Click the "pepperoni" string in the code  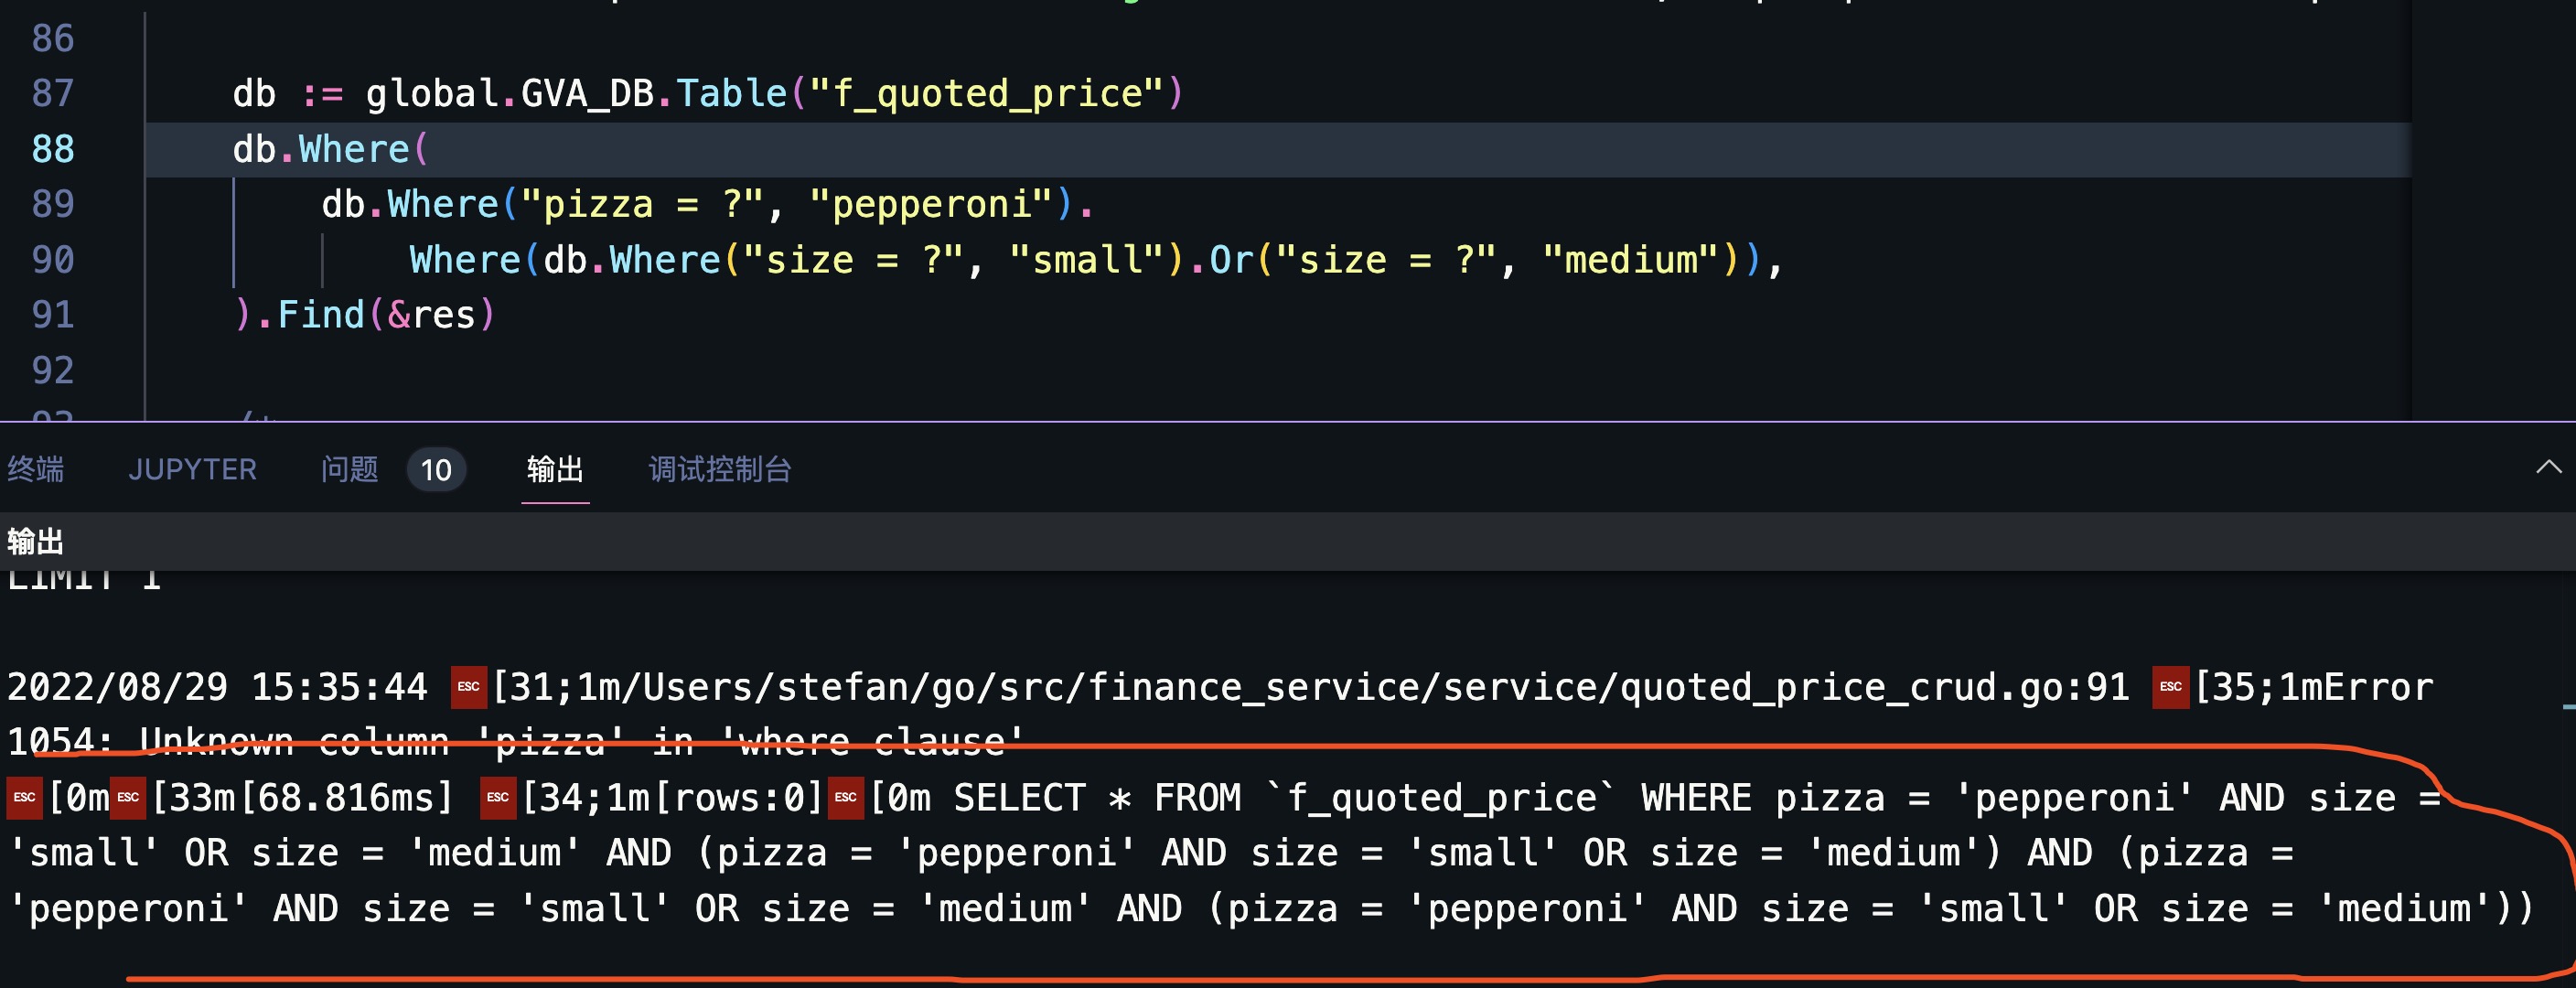coord(931,205)
